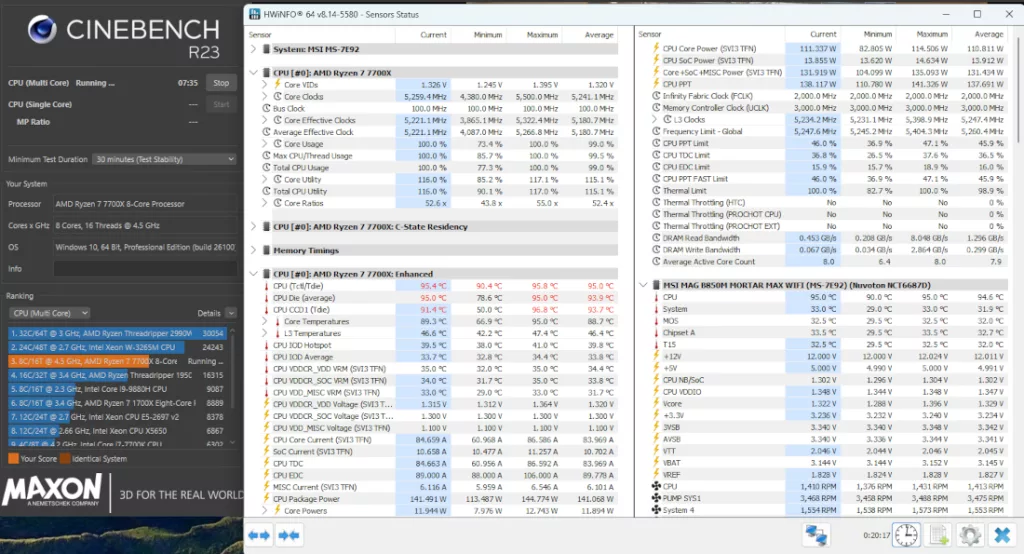Image resolution: width=1024 pixels, height=554 pixels.
Task: Collapse the CPU [#0]: AMD Ryzen 7 7700X group
Action: point(253,73)
